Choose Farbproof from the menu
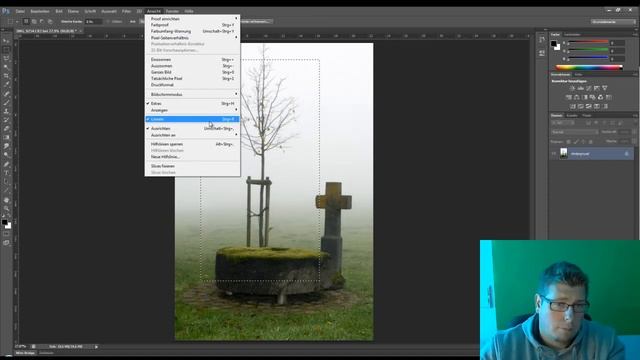 pos(192,25)
